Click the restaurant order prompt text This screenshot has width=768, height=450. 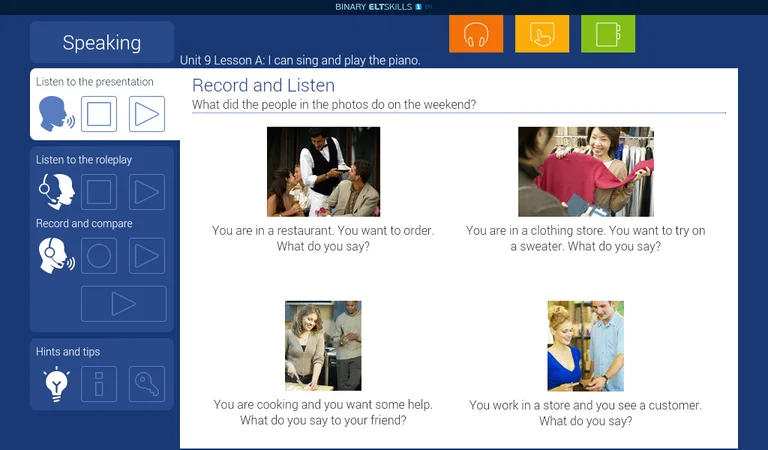pyautogui.click(x=323, y=238)
